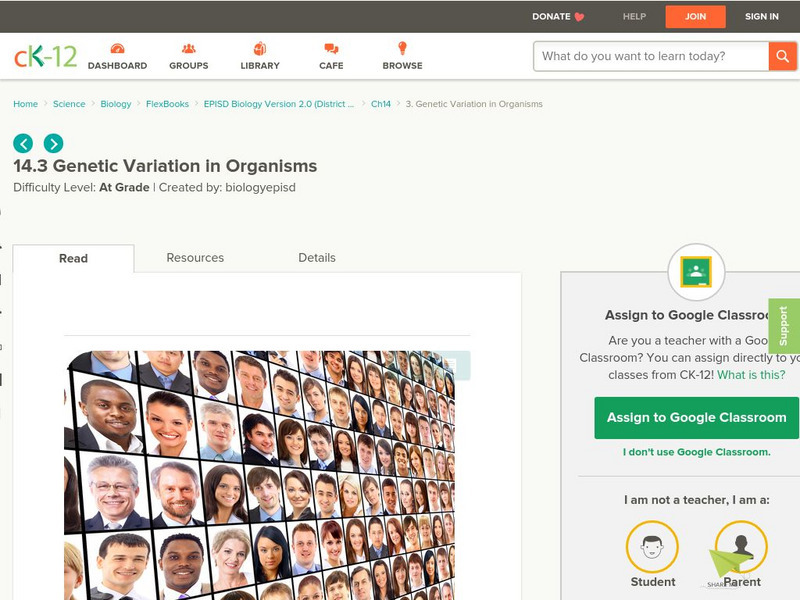
Task: Click EPISD Biology Version 2.0 breadcrumb
Action: pos(279,104)
